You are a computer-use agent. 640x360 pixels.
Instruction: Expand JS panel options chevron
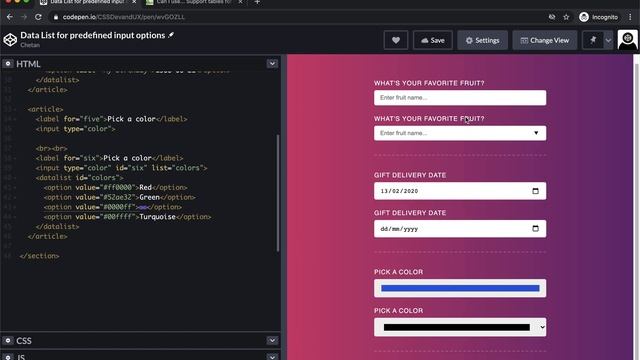pos(272,357)
